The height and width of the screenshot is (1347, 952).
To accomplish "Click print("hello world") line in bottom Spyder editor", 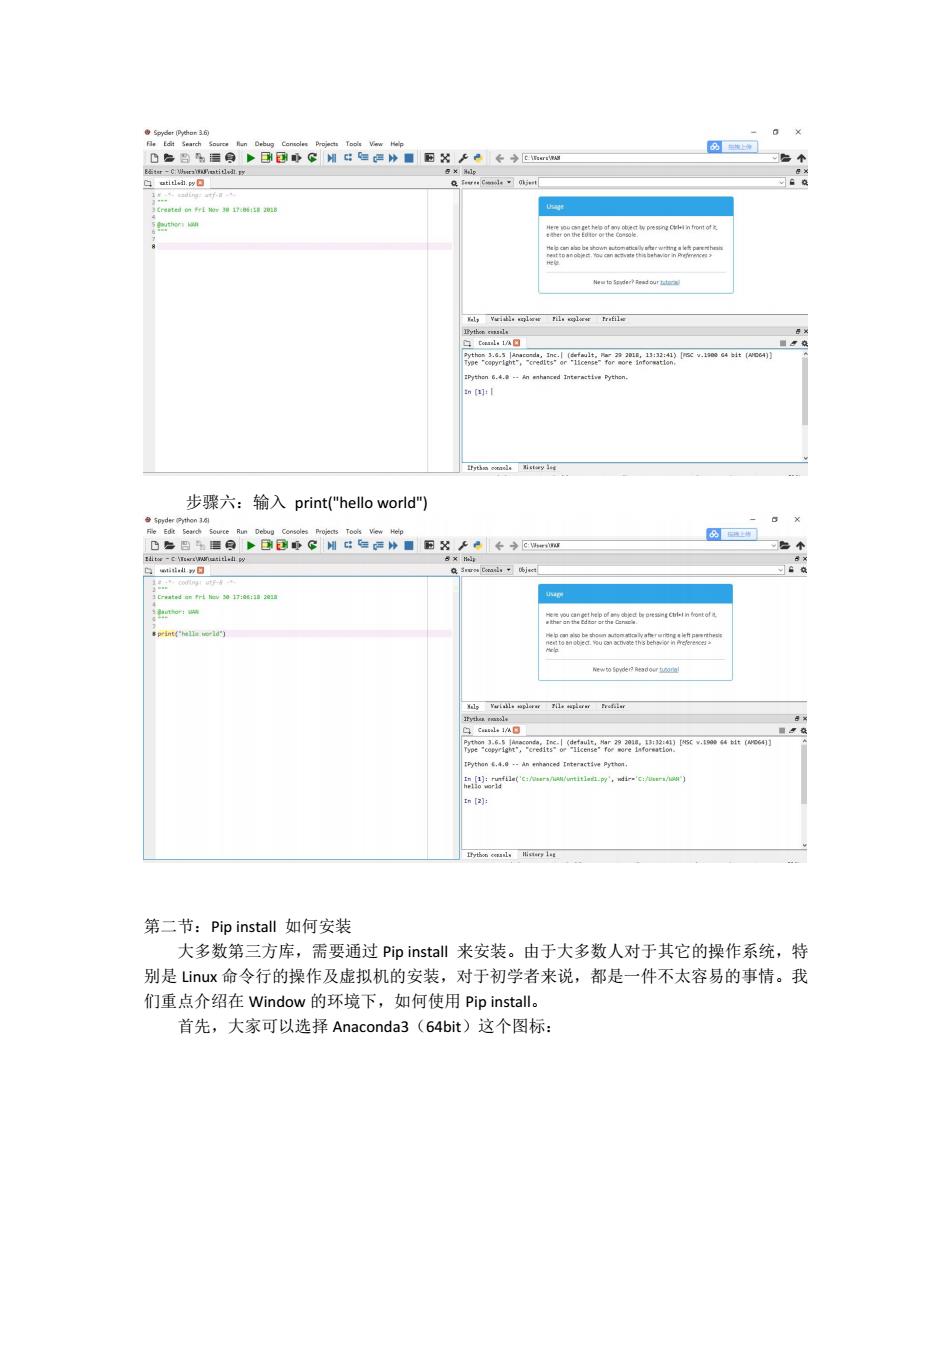I will click(x=192, y=633).
